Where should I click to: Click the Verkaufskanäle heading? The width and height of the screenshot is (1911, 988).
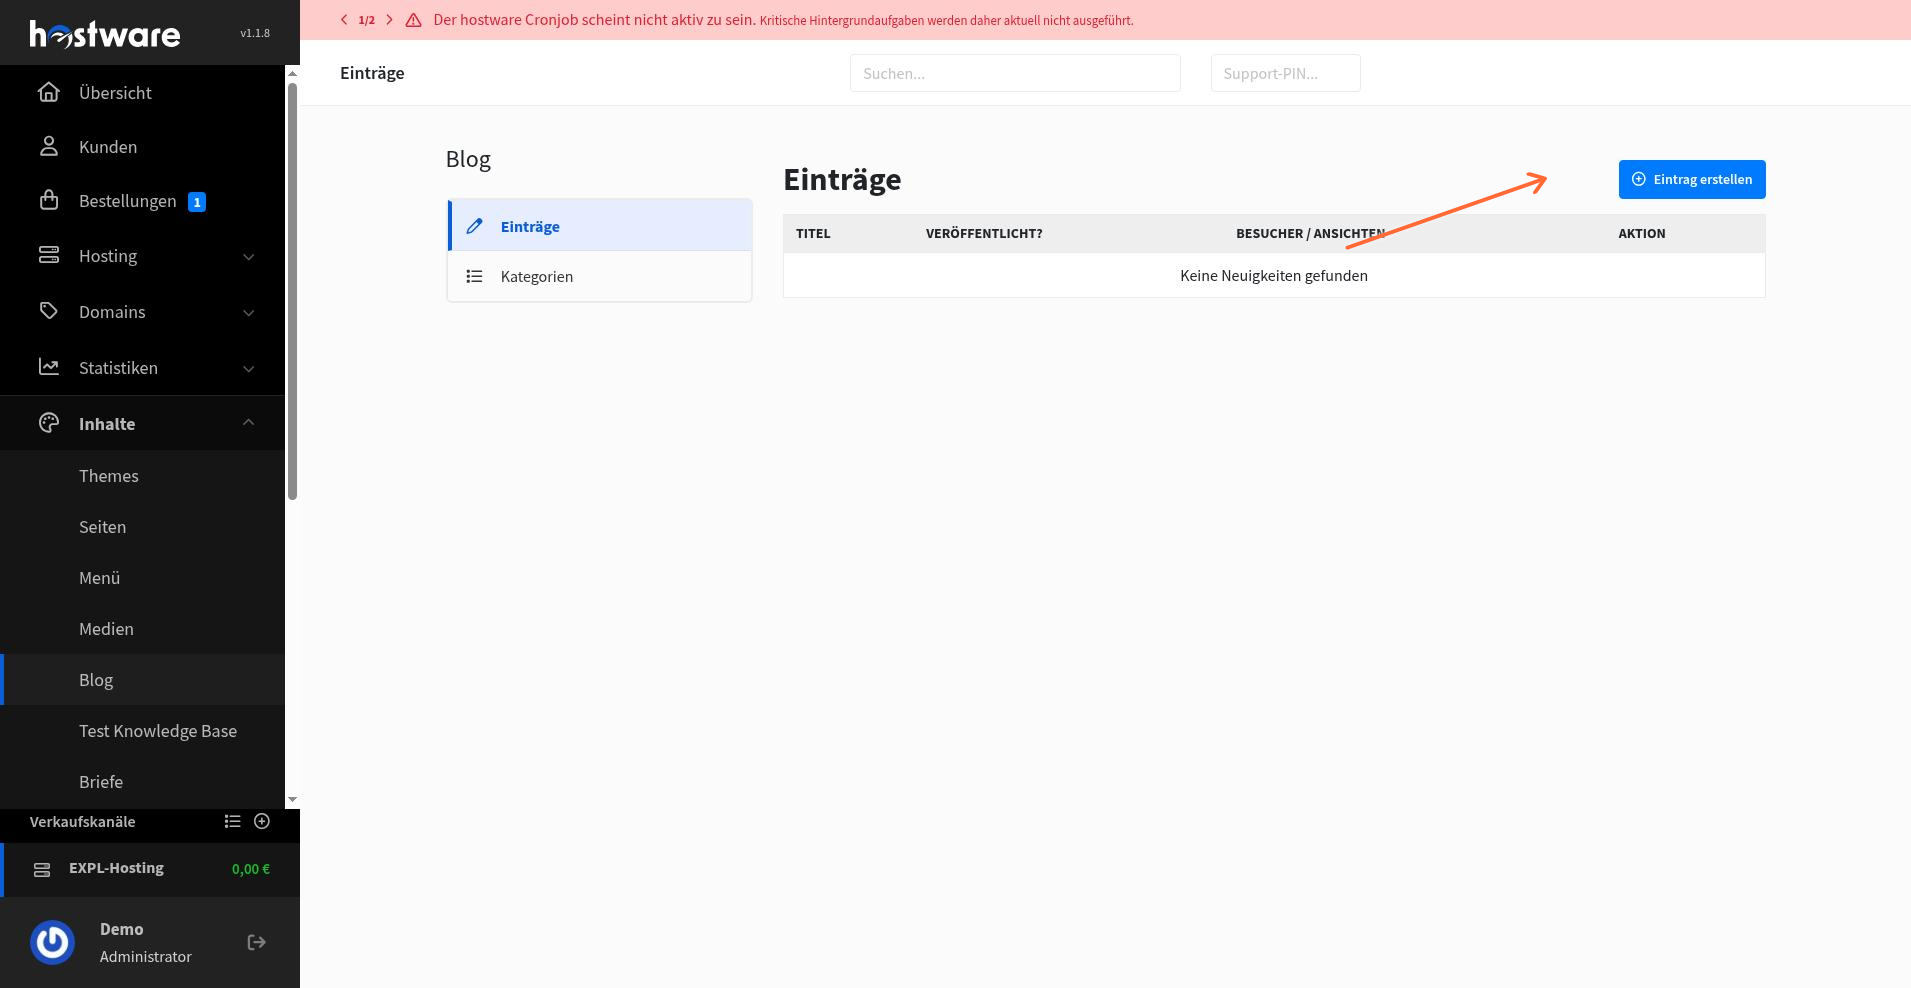(82, 821)
